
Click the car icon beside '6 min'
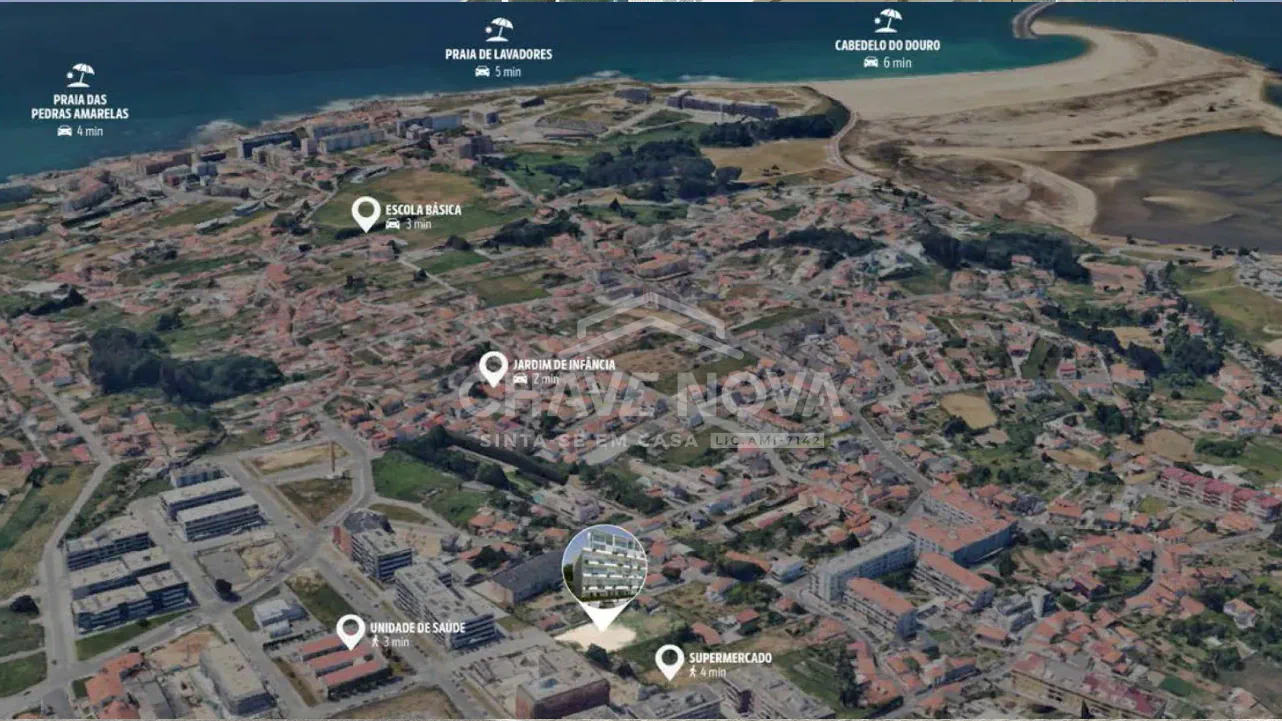pos(871,62)
